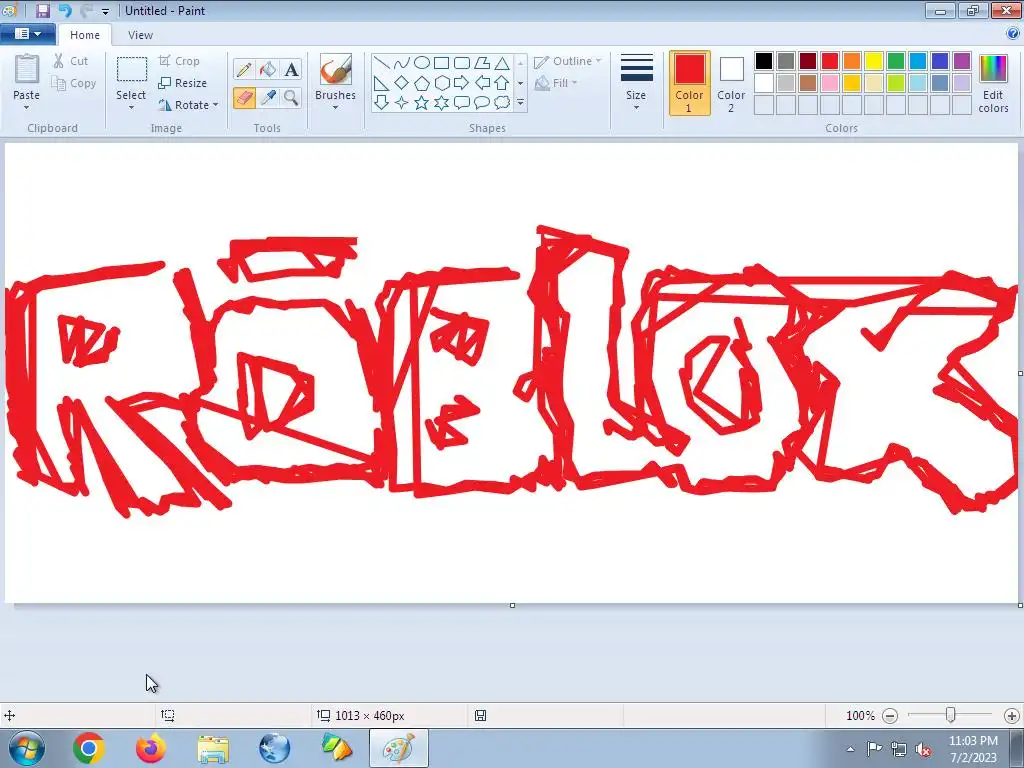Click the Save icon in title bar

click(43, 10)
